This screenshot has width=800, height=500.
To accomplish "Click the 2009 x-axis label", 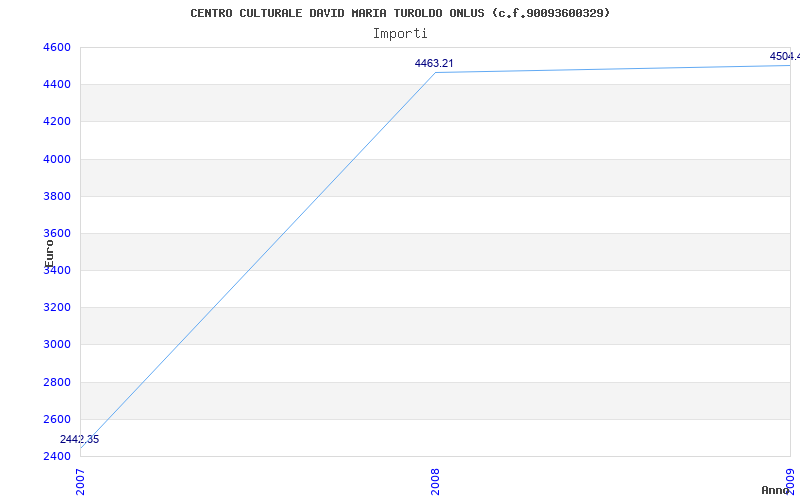I will click(x=790, y=482).
